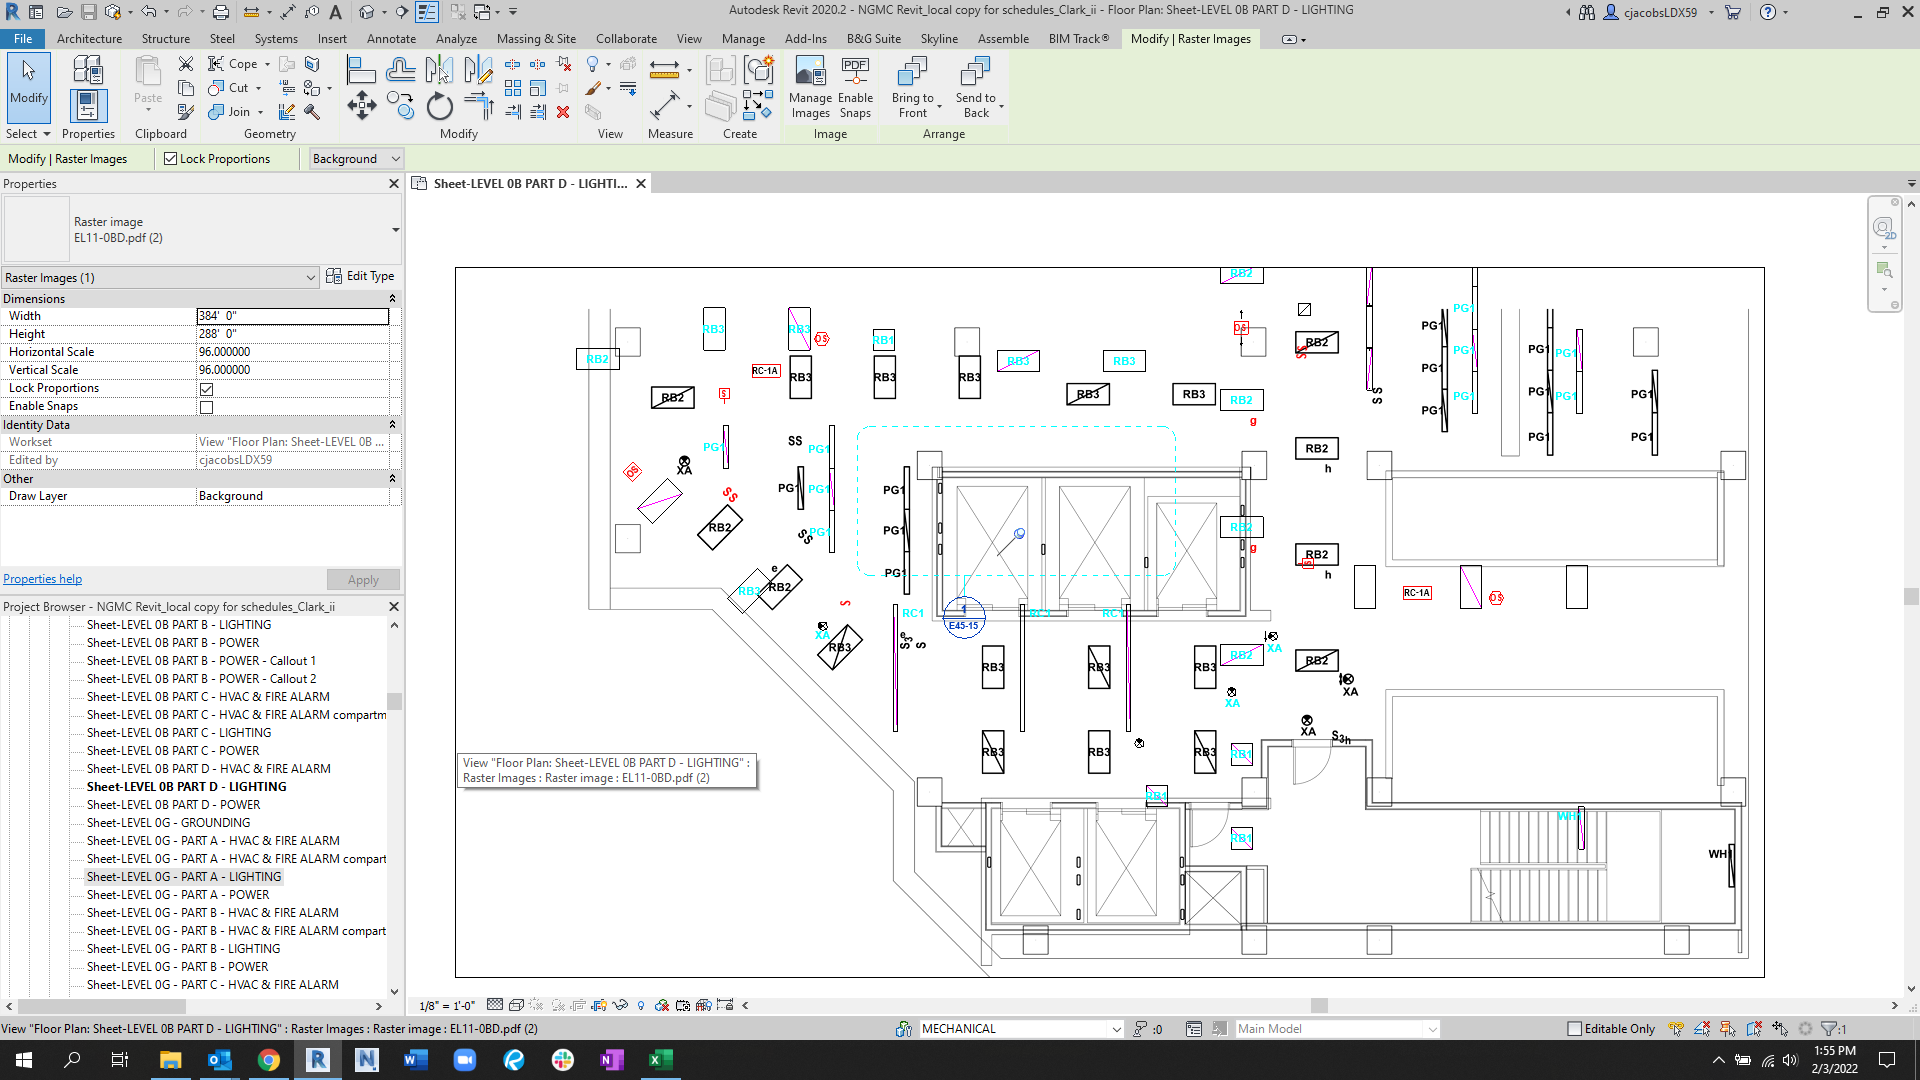The width and height of the screenshot is (1920, 1080).
Task: Click the Apply button in Properties
Action: pyautogui.click(x=363, y=579)
